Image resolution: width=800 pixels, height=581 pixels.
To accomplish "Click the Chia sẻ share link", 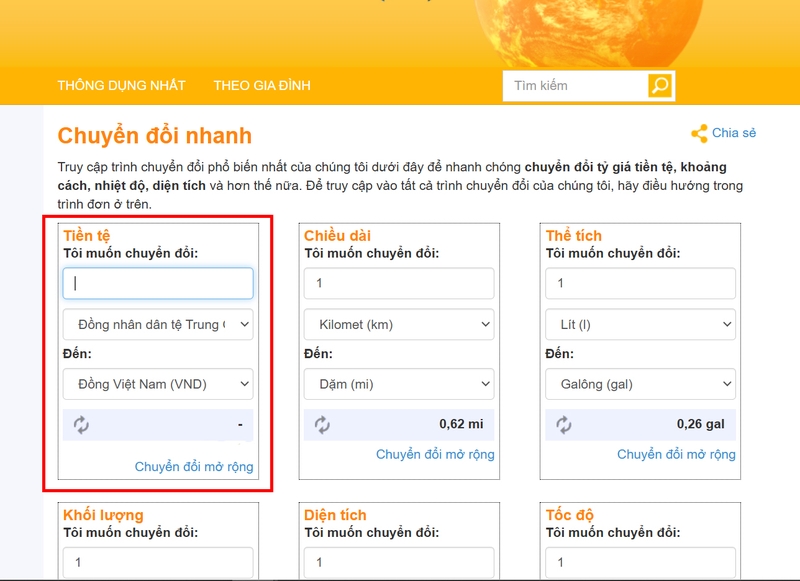I will click(x=734, y=133).
